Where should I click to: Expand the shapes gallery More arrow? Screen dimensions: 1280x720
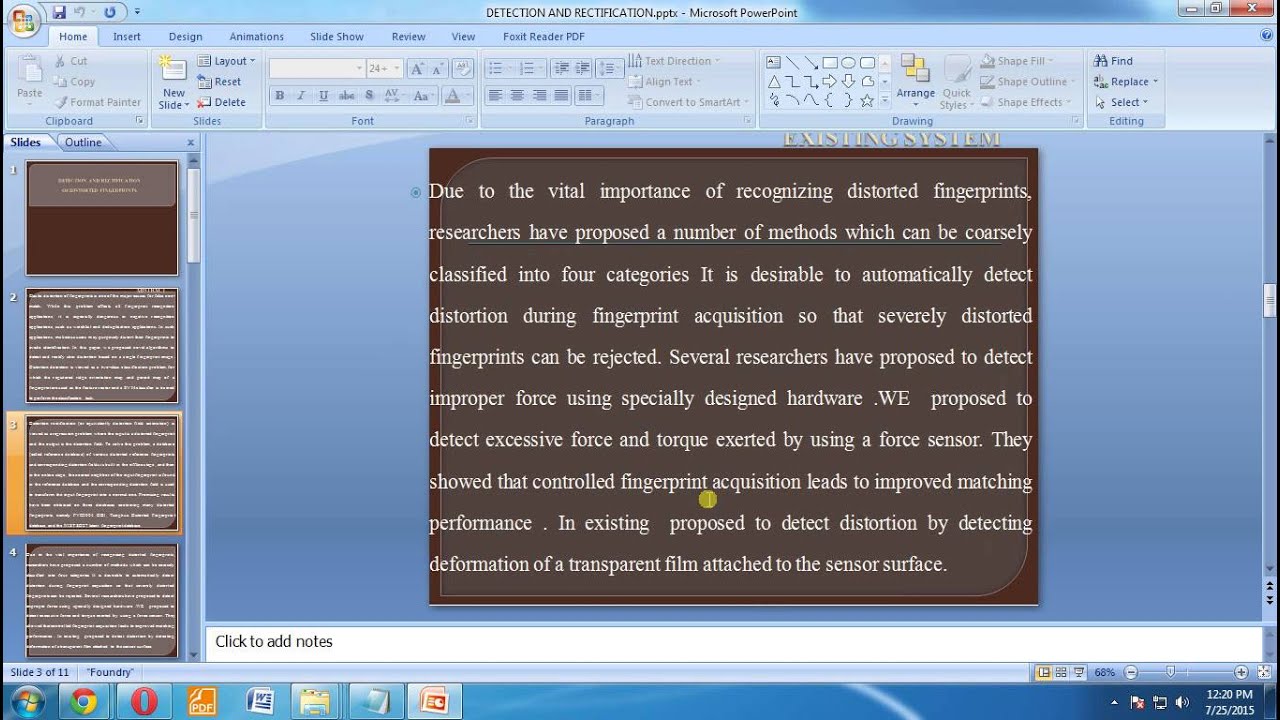[885, 101]
